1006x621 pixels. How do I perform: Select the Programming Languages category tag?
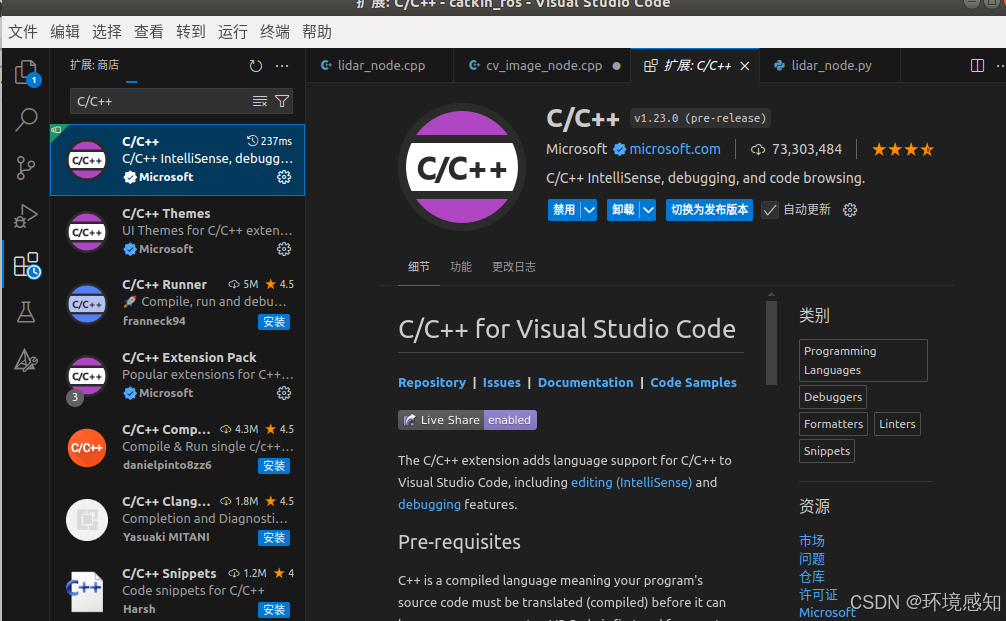click(x=863, y=361)
